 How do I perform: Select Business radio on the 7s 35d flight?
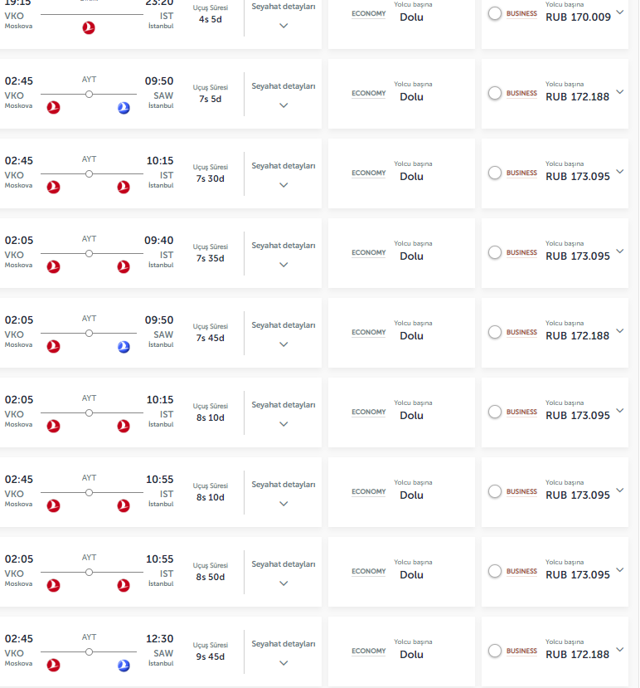[495, 253]
